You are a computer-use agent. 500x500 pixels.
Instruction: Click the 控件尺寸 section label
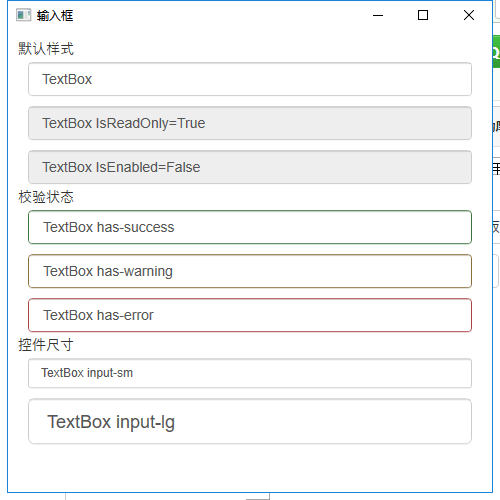tap(46, 345)
